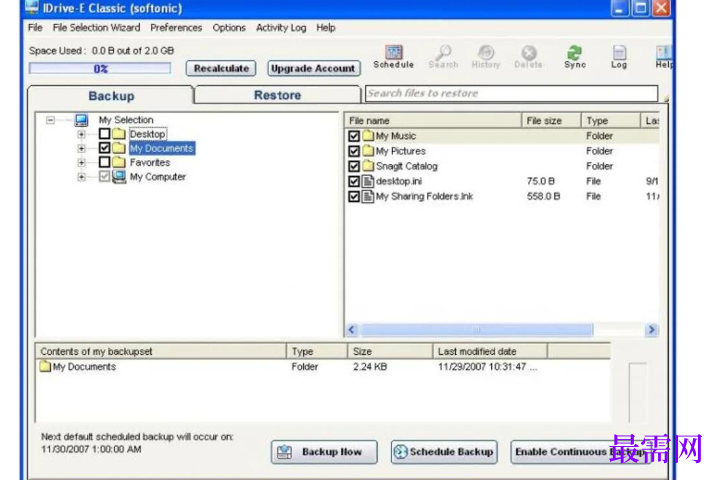Uncheck the SnagIt Catalog checkbox
721x480 pixels.
(x=354, y=166)
